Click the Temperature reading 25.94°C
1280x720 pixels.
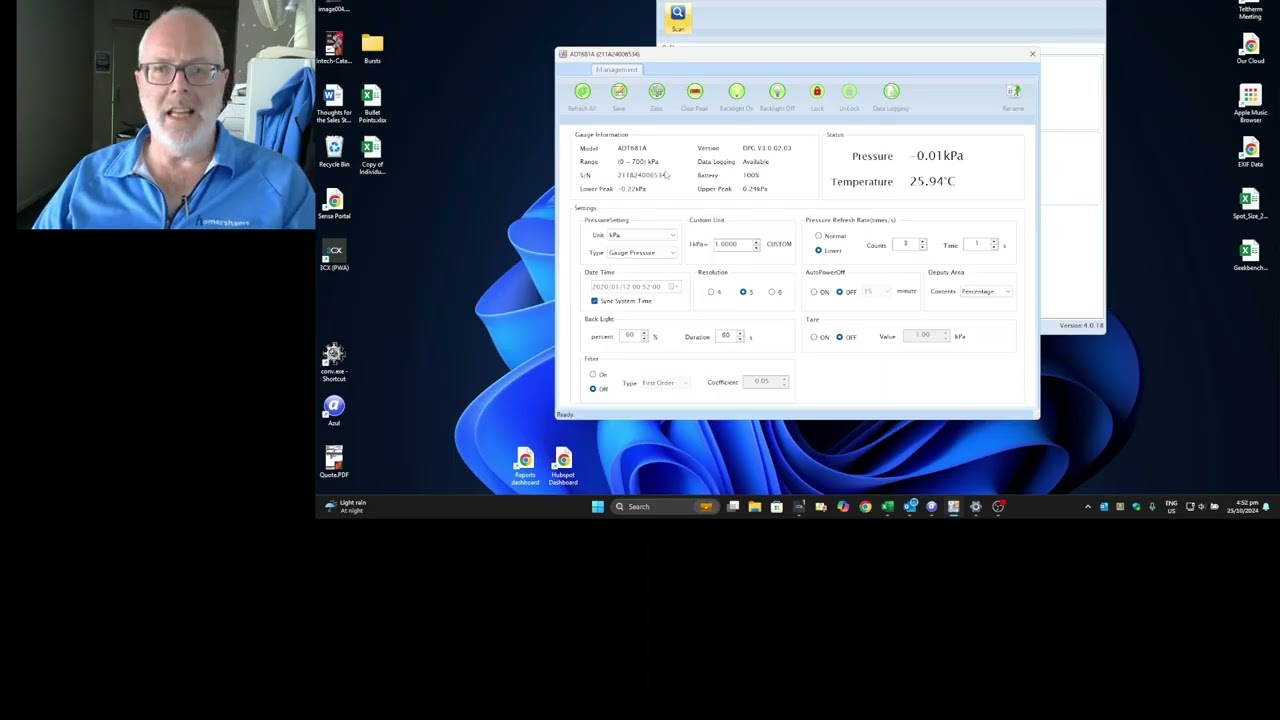tap(932, 182)
